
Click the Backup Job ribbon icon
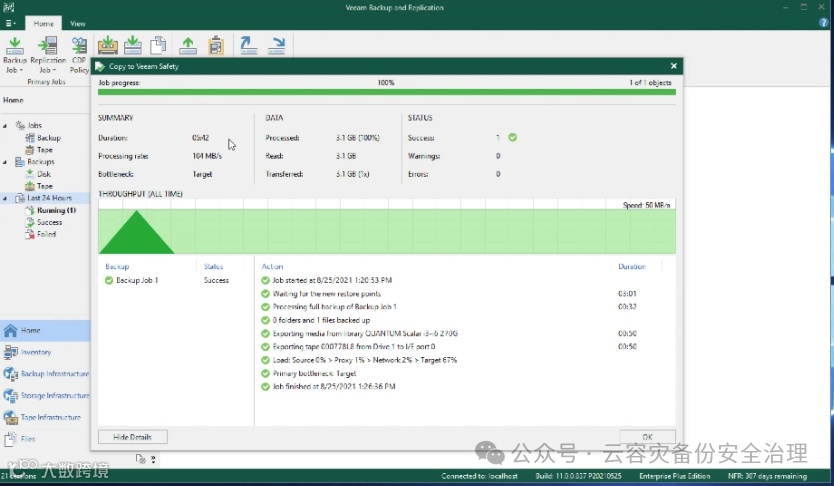point(15,46)
